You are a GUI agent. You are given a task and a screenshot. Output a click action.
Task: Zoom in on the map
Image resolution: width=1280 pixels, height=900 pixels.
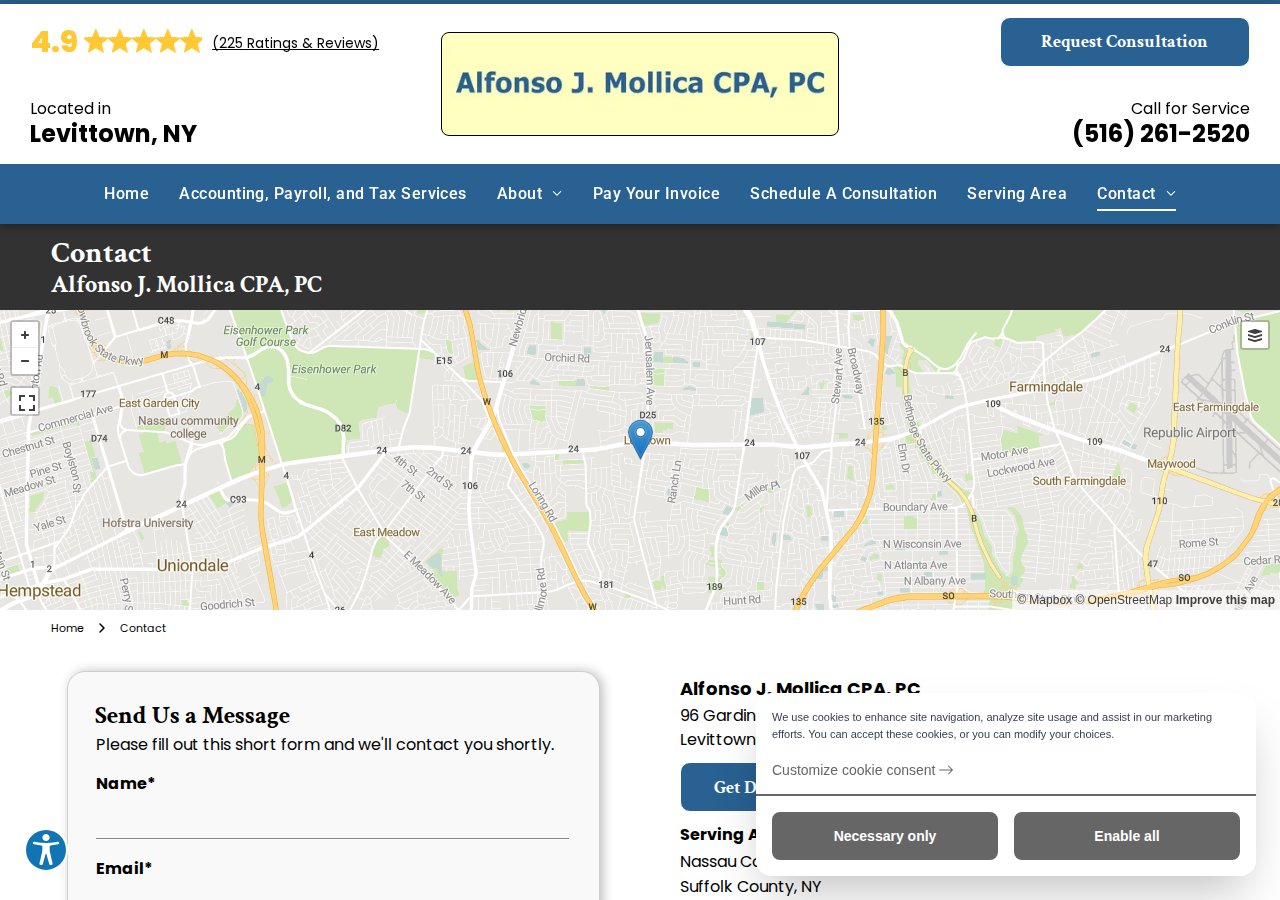(25, 335)
